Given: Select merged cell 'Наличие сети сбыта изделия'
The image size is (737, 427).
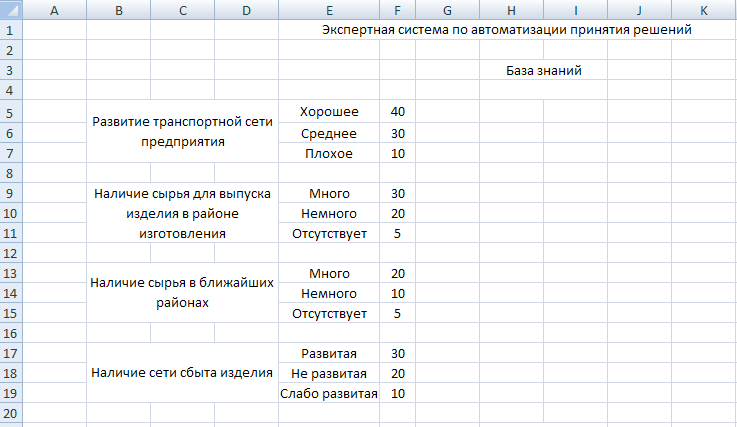Looking at the screenshot, I should click(x=182, y=373).
